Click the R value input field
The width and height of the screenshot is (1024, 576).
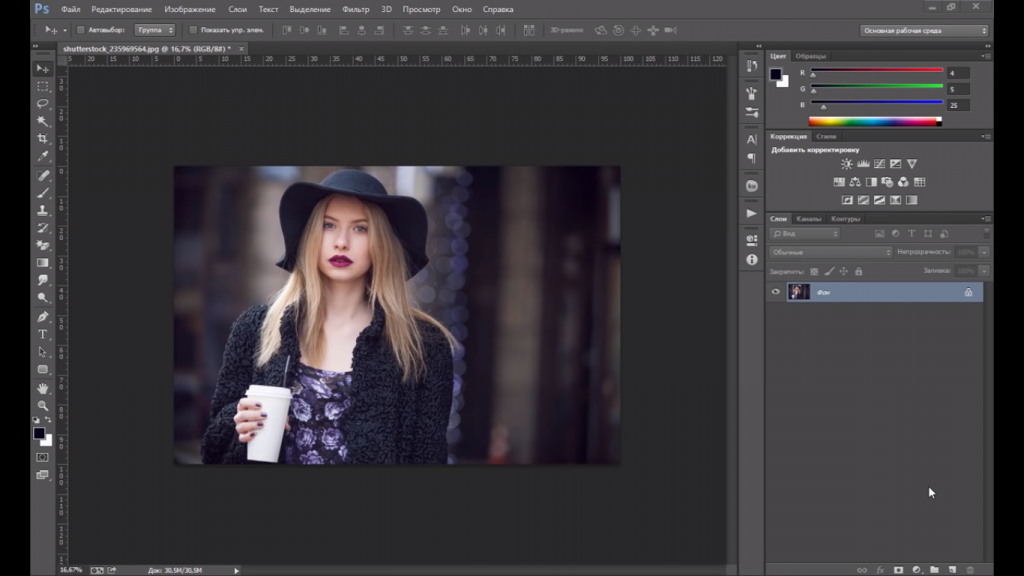click(x=957, y=73)
